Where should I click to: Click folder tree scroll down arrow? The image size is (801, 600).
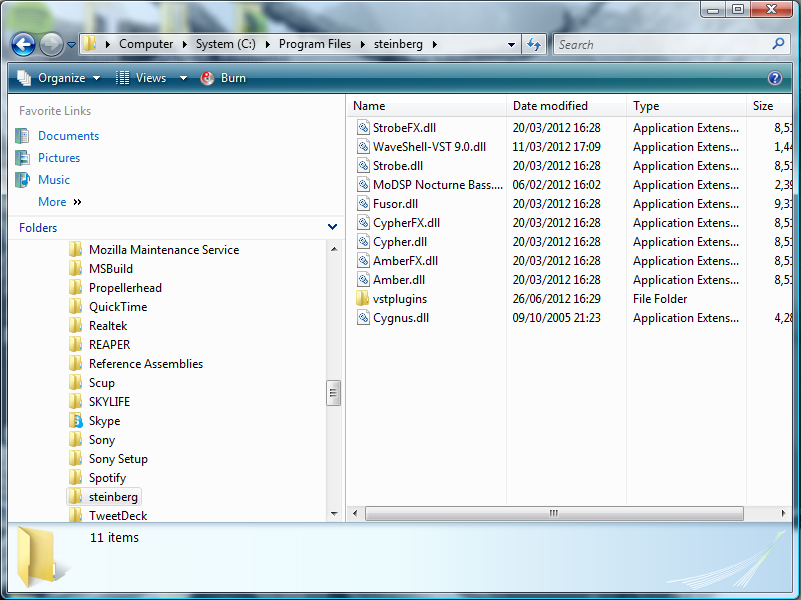pyautogui.click(x=334, y=514)
